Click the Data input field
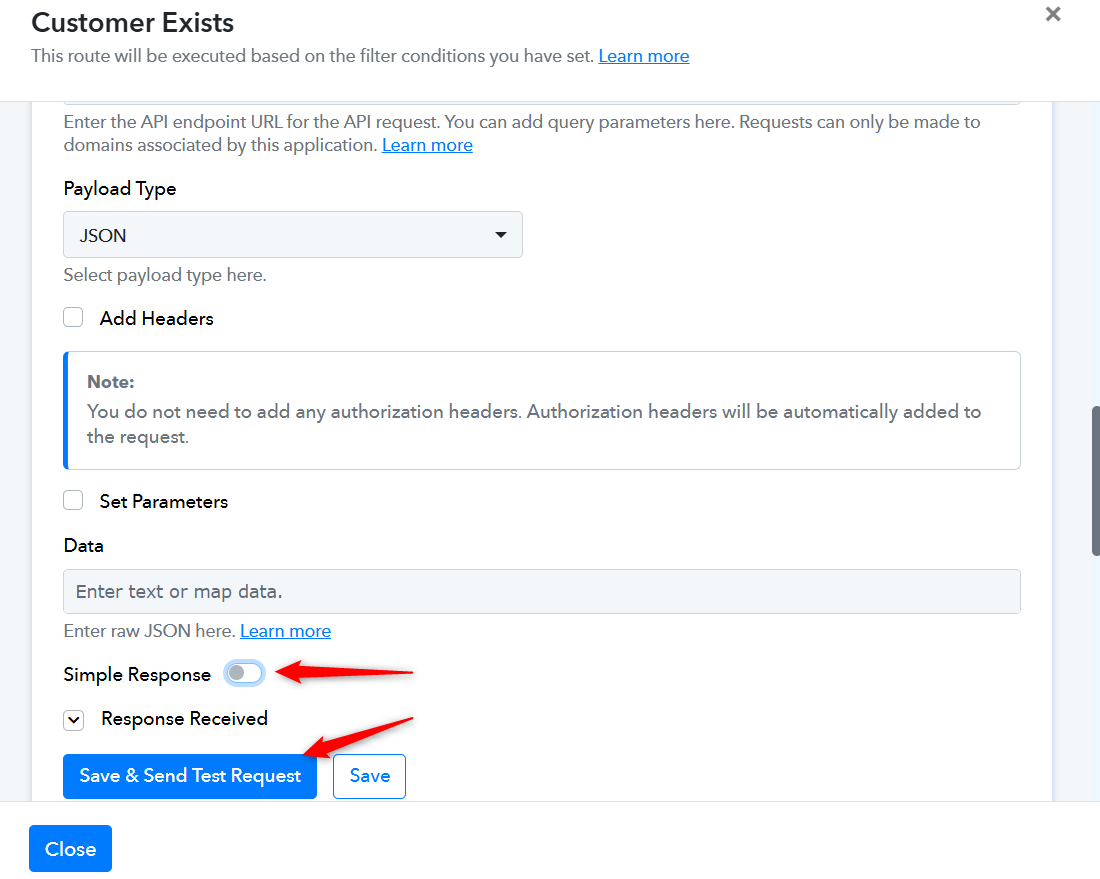 pyautogui.click(x=542, y=591)
